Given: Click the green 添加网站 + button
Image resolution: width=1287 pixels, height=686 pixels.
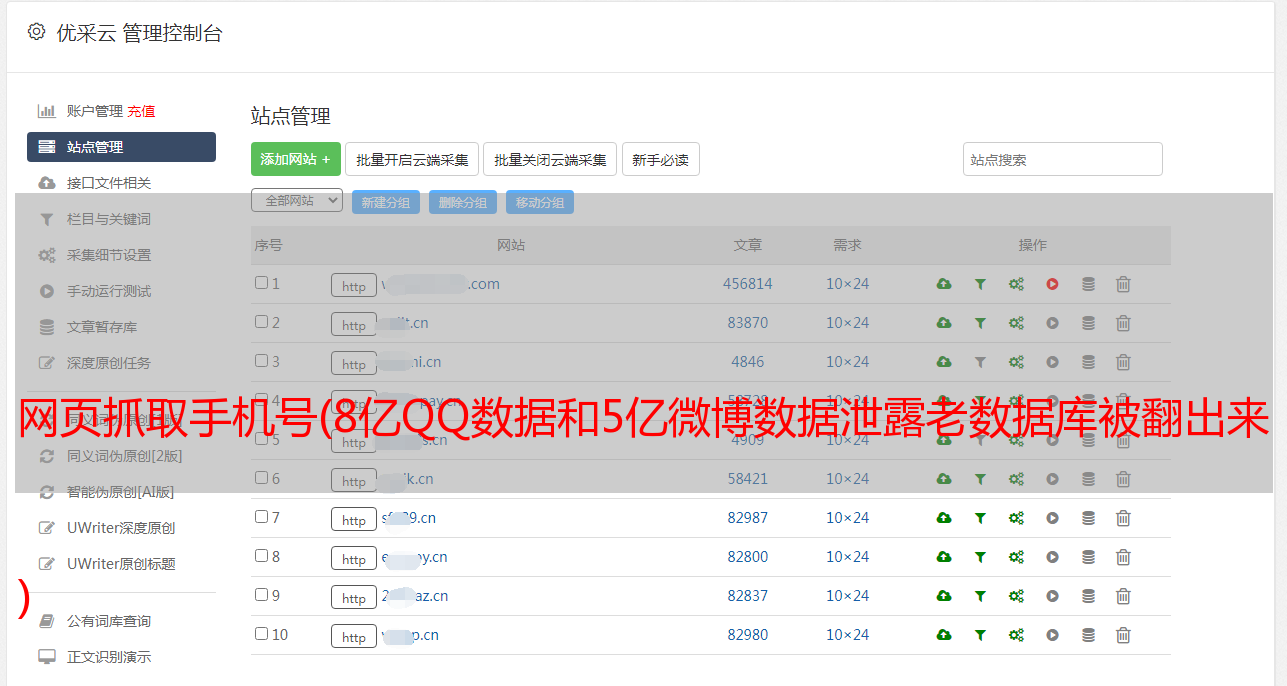Looking at the screenshot, I should (296, 159).
